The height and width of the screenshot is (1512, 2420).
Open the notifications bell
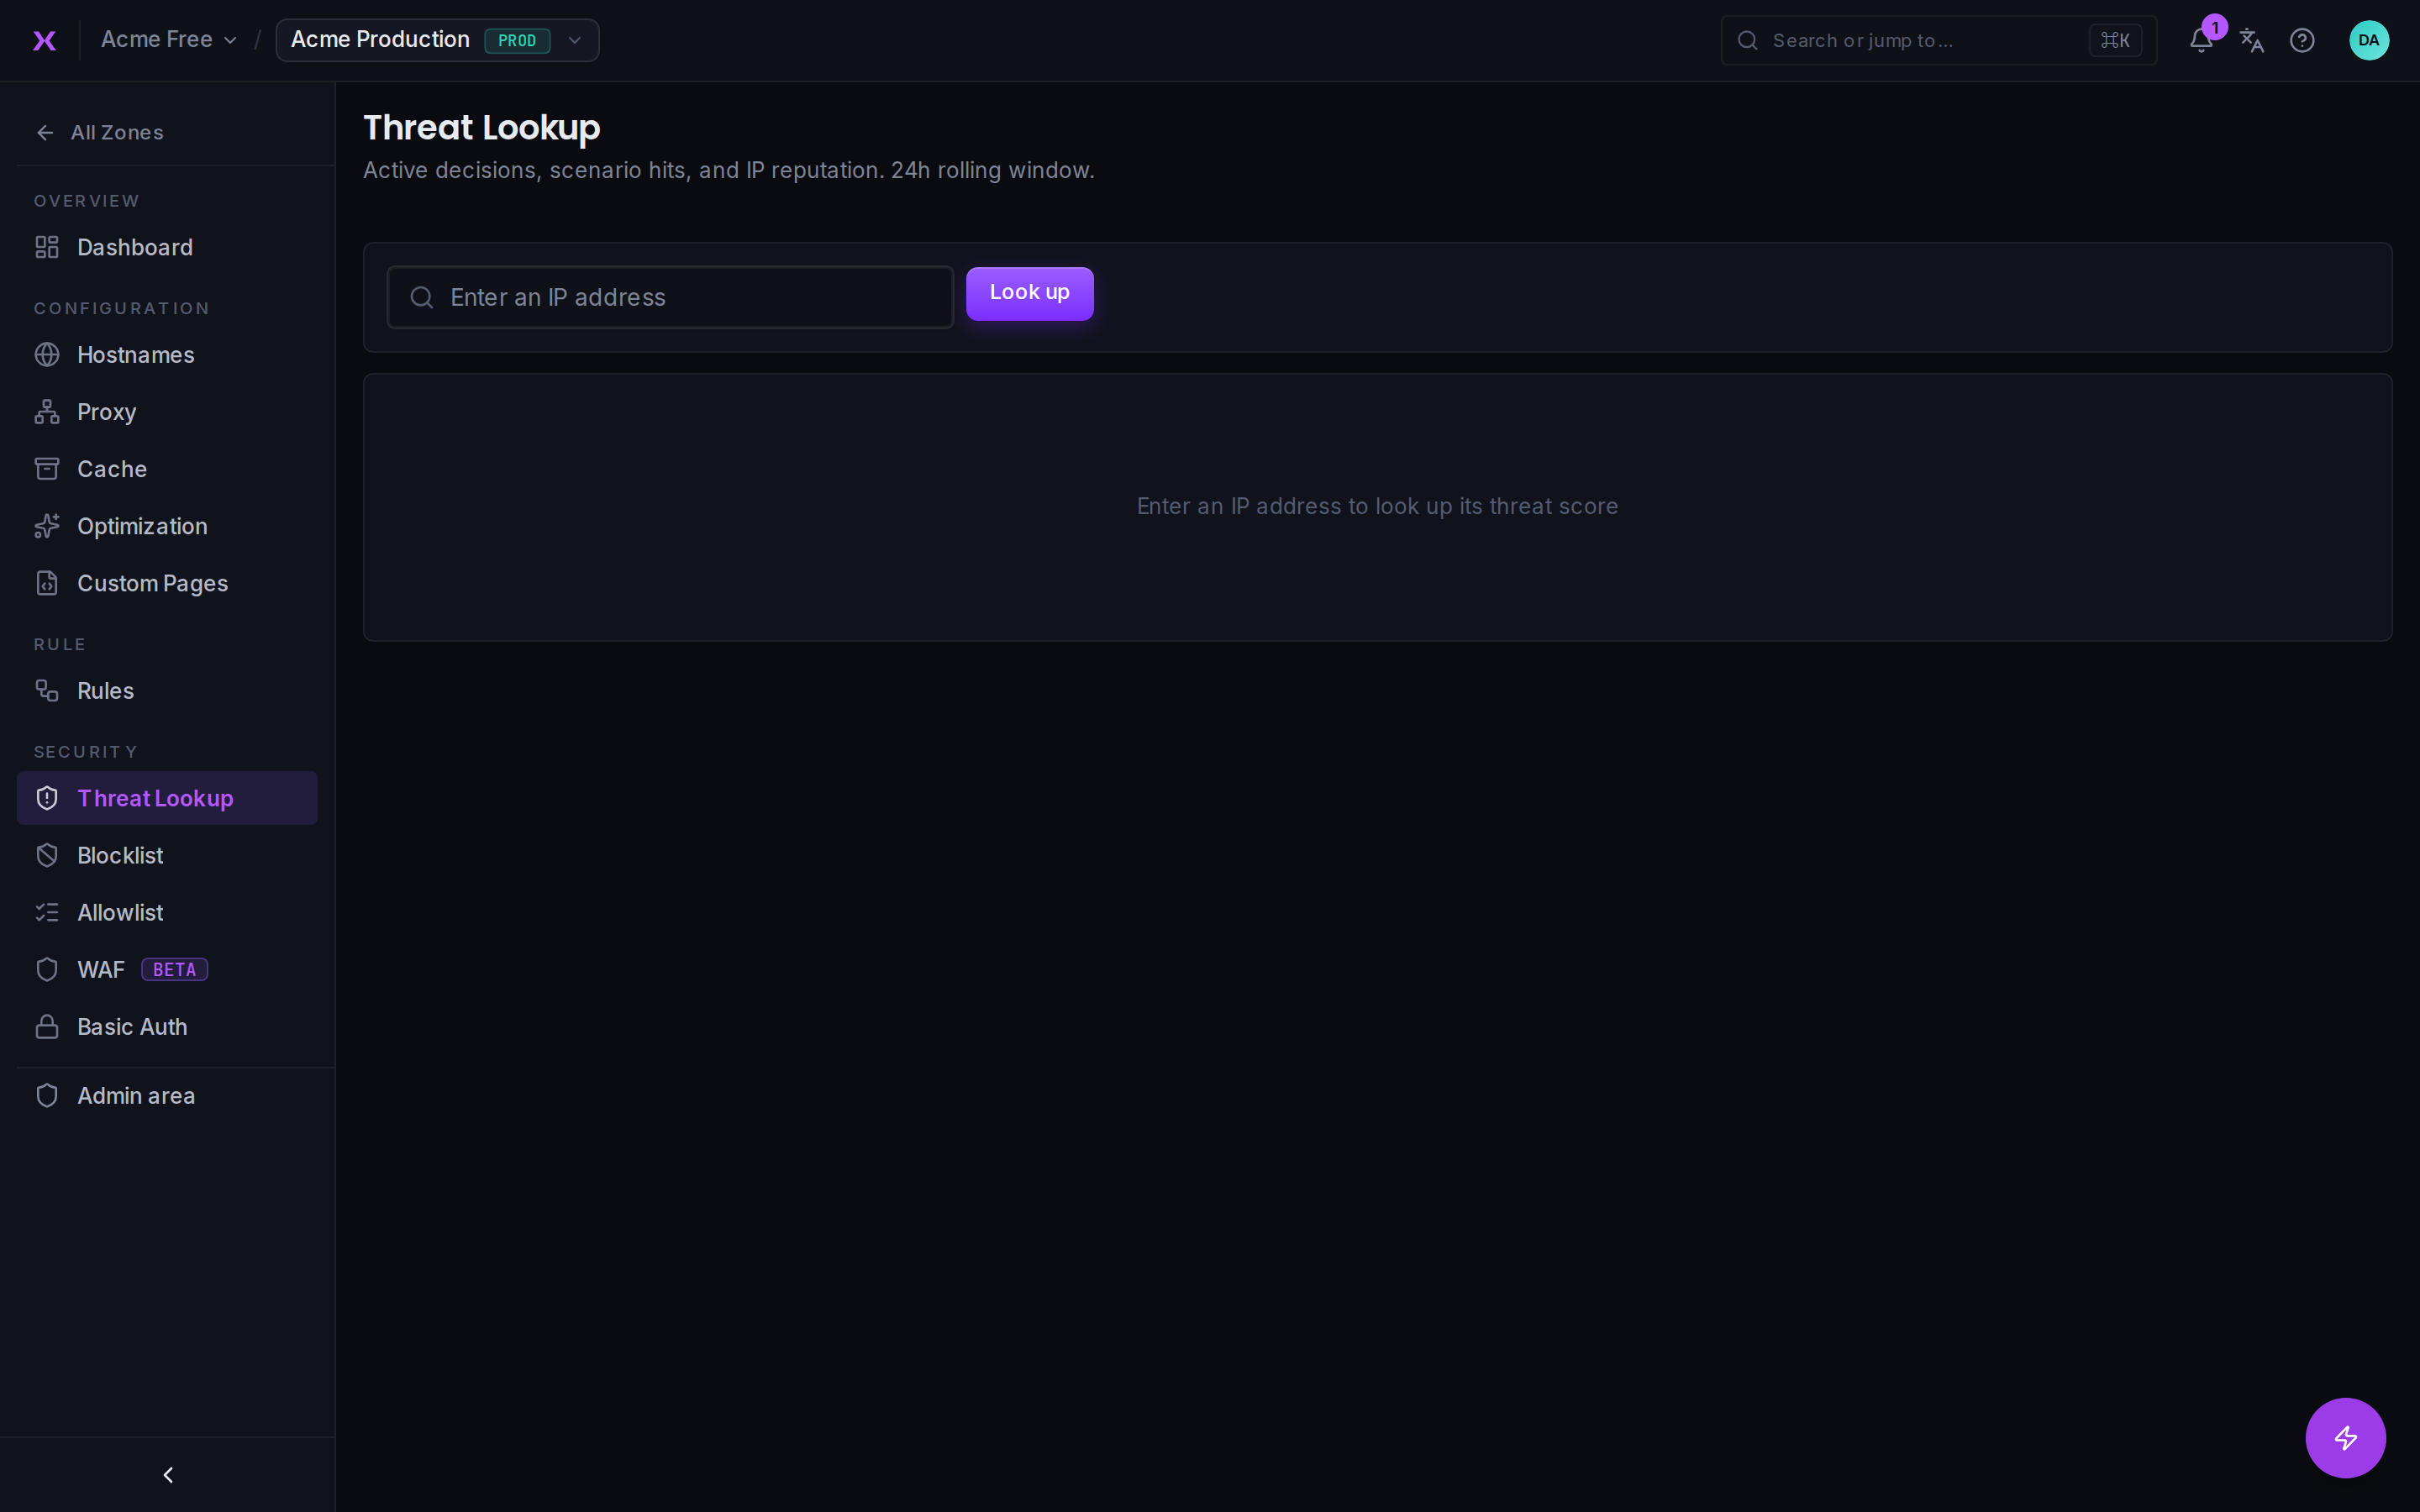[x=2200, y=40]
